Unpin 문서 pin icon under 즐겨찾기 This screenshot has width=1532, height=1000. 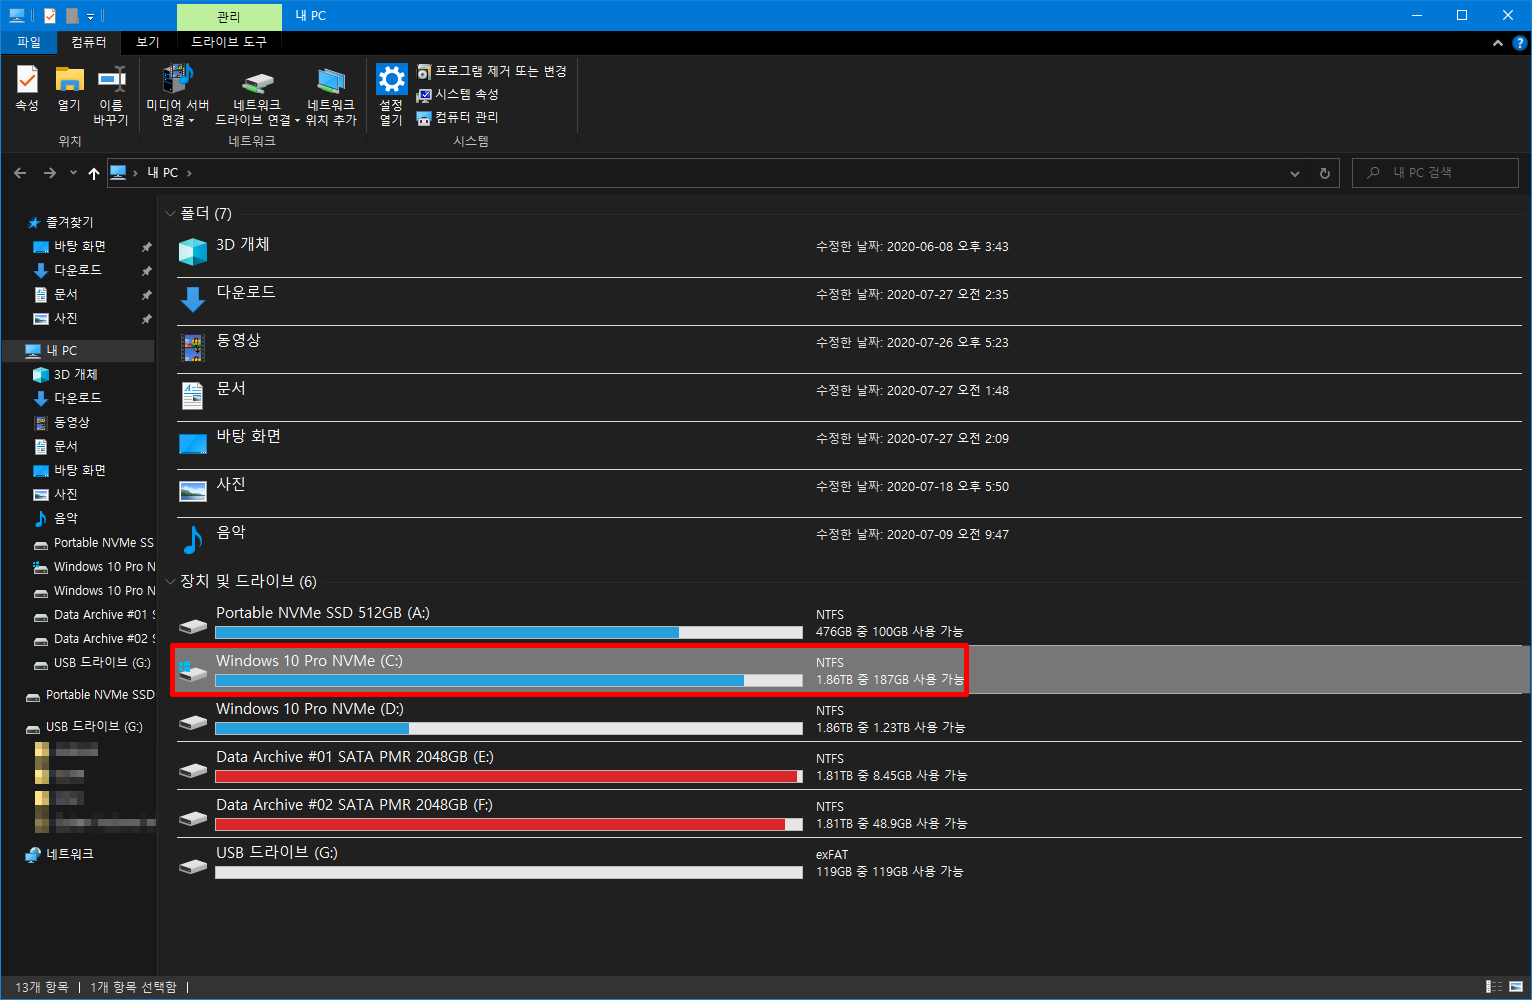pos(147,295)
